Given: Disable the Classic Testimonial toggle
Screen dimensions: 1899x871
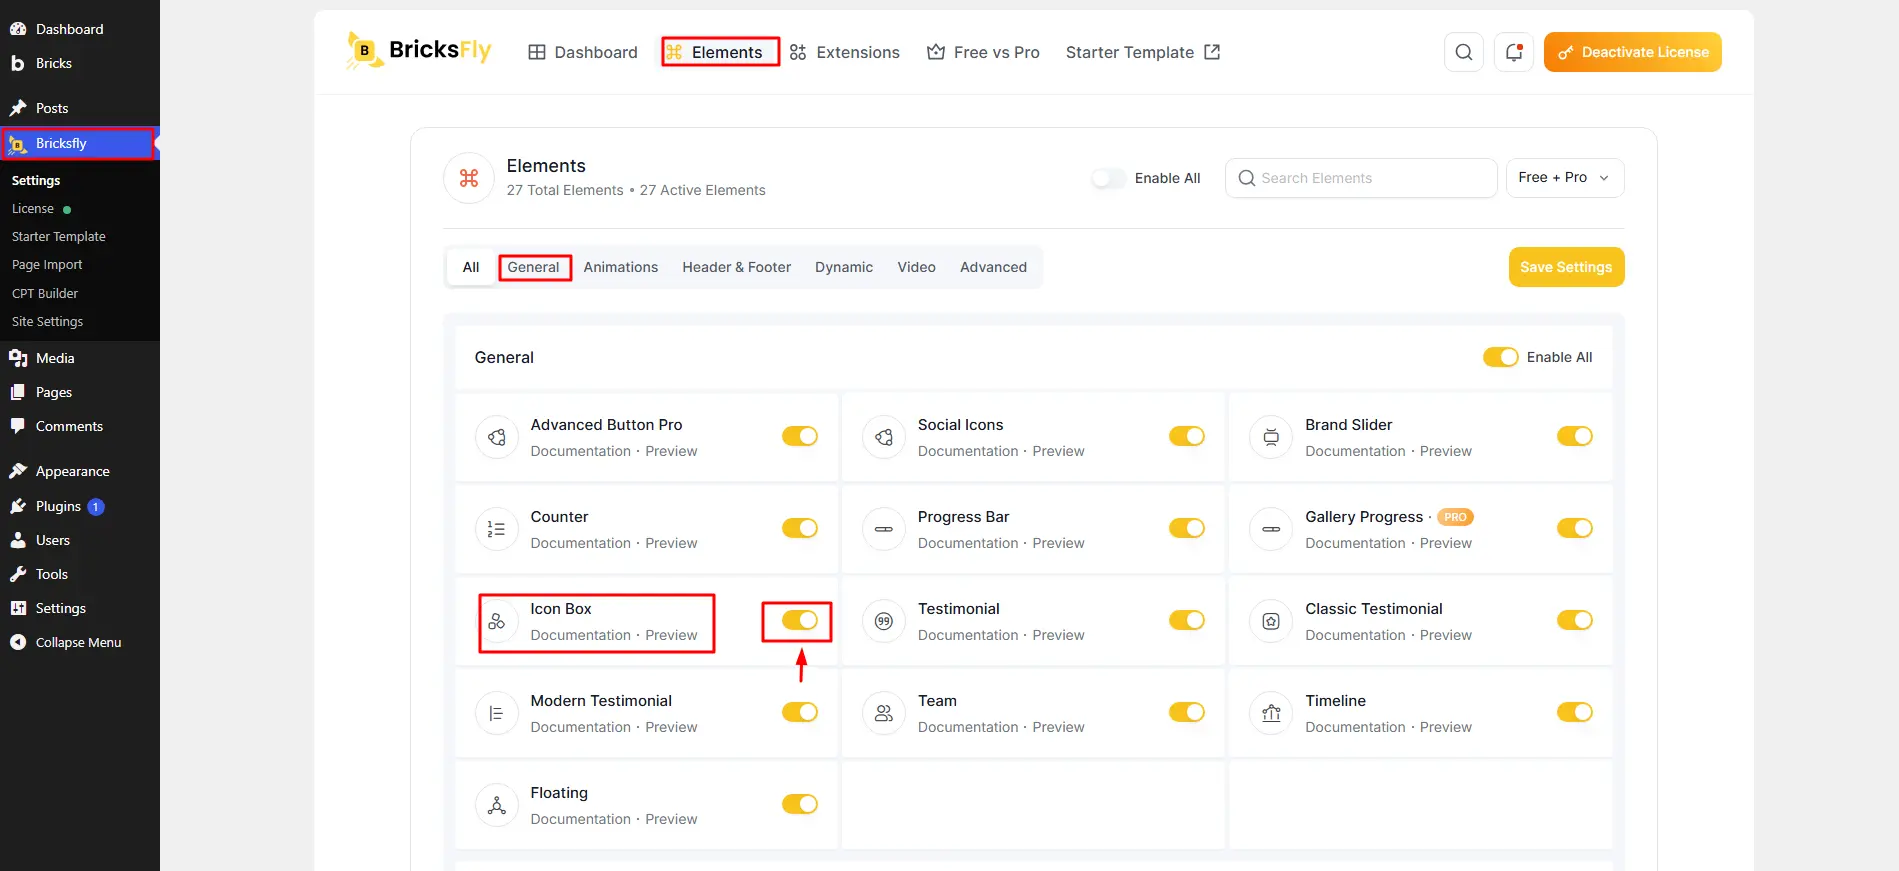Looking at the screenshot, I should (x=1575, y=620).
